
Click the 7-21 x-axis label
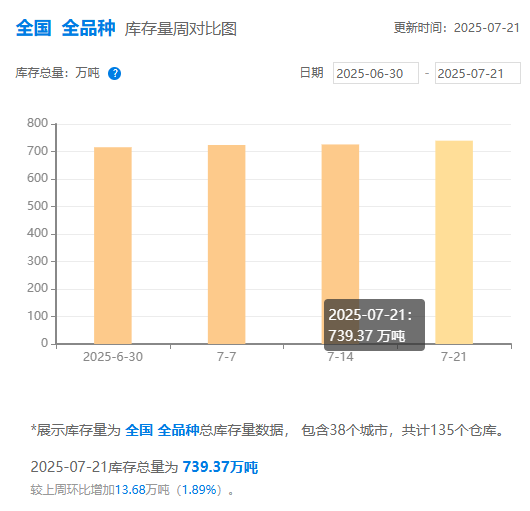454,357
